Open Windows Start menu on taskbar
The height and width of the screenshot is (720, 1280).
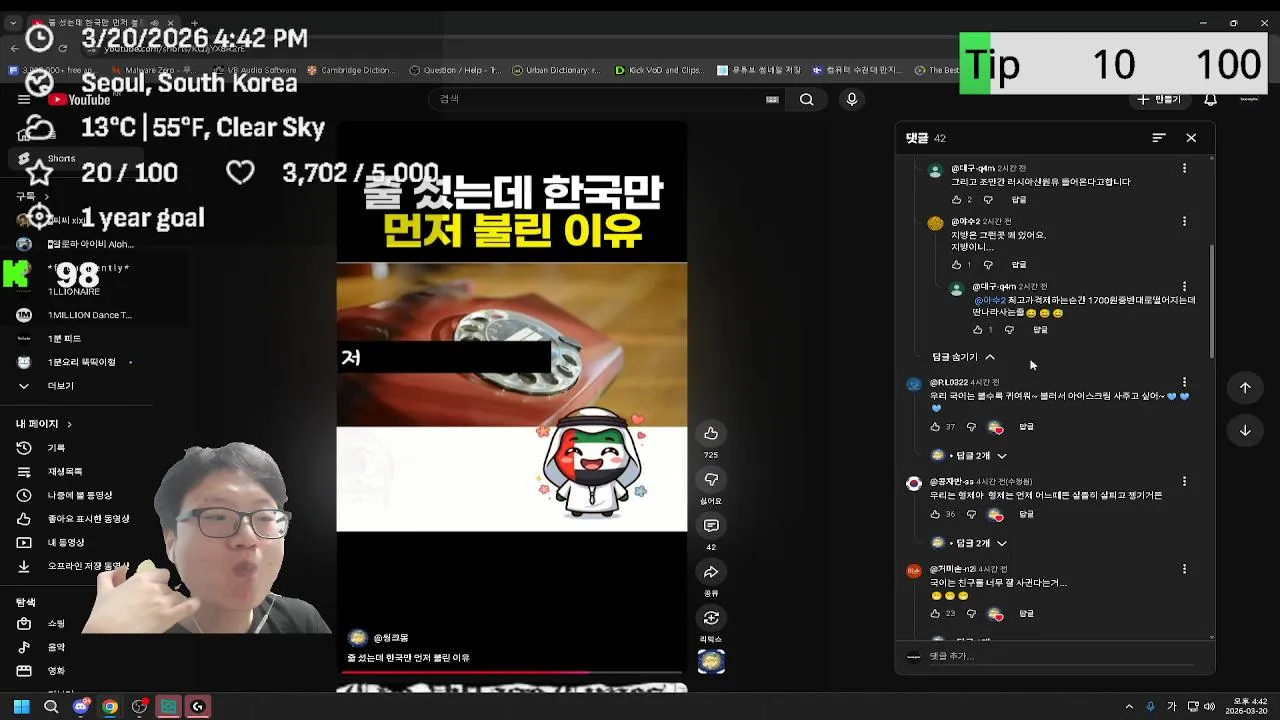[21, 707]
